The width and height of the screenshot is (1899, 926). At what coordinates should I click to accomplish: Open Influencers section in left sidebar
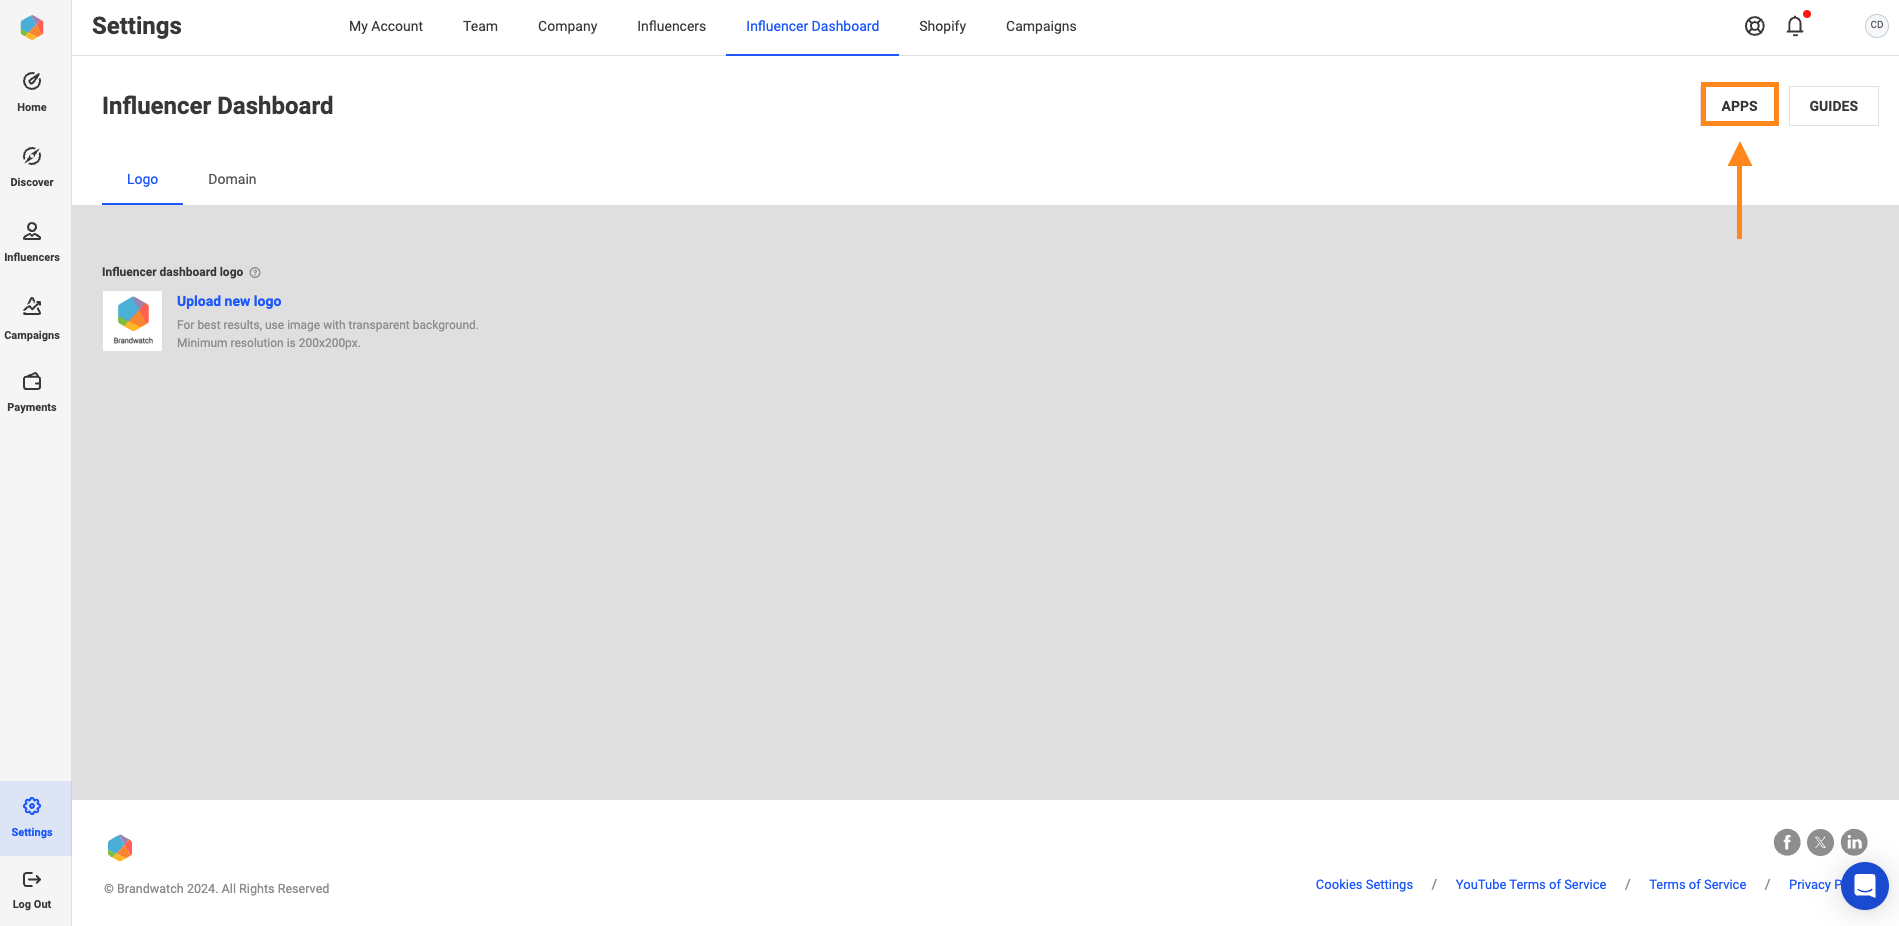click(x=32, y=242)
